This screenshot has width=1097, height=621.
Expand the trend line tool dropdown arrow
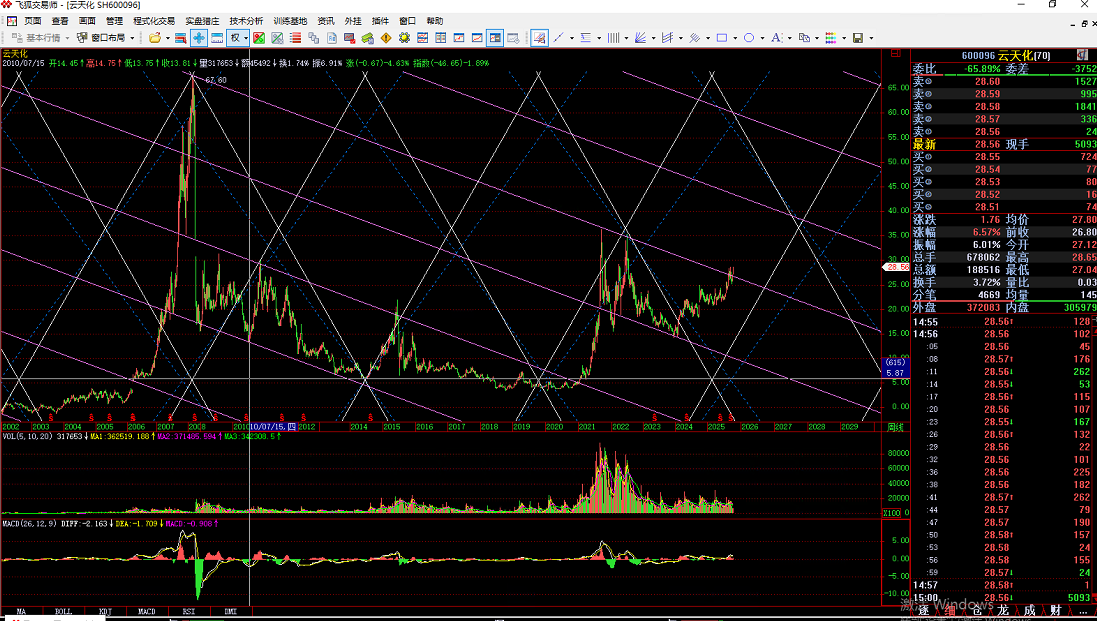tap(572, 38)
